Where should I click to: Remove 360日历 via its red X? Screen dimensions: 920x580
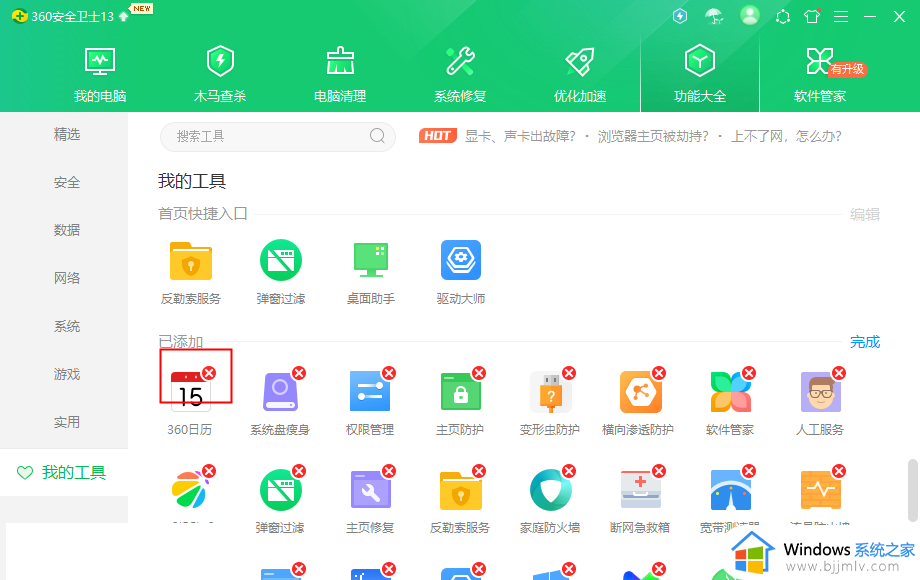(209, 373)
